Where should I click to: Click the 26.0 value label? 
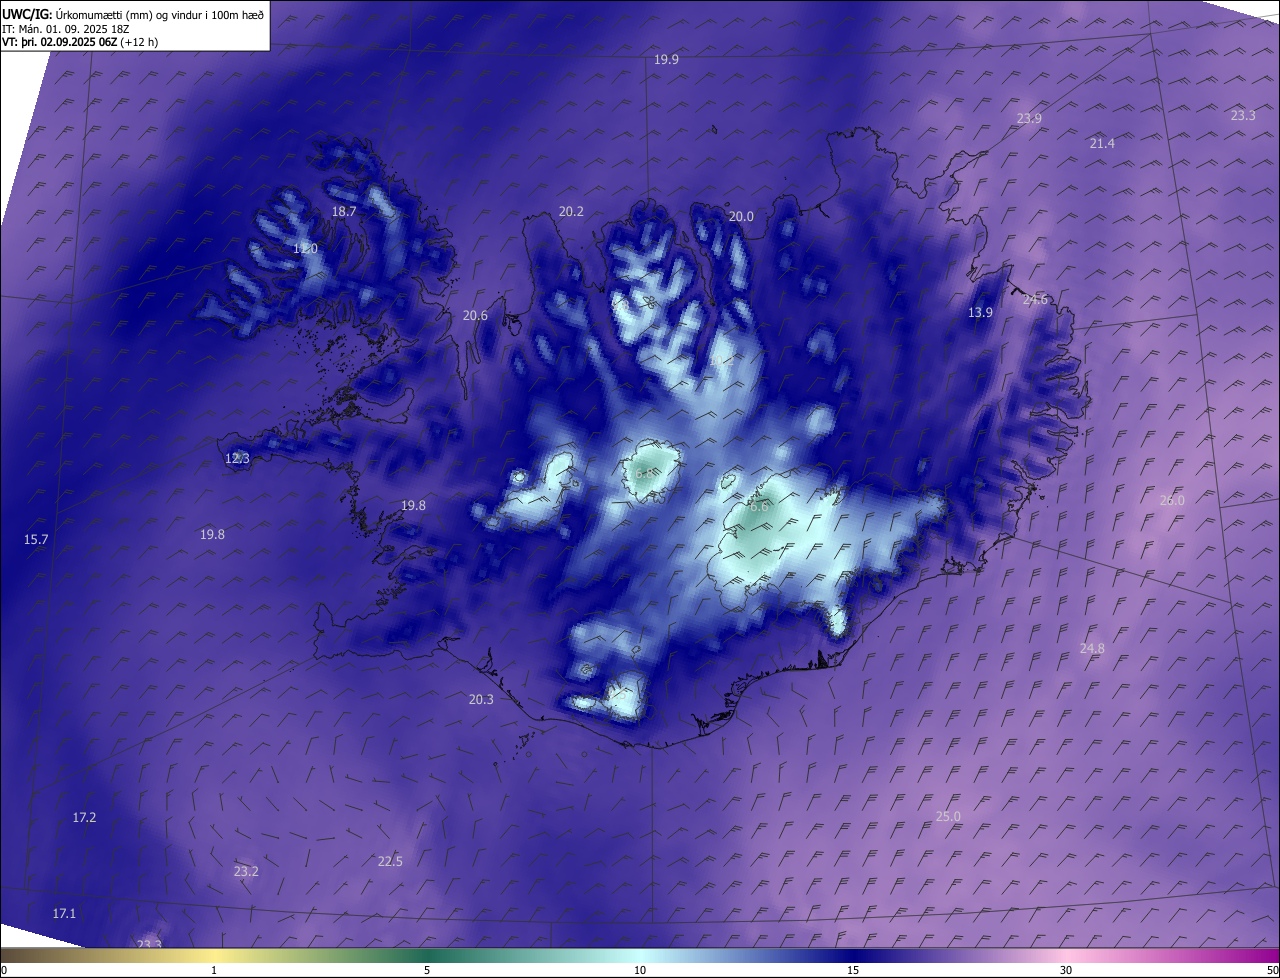coord(1172,501)
